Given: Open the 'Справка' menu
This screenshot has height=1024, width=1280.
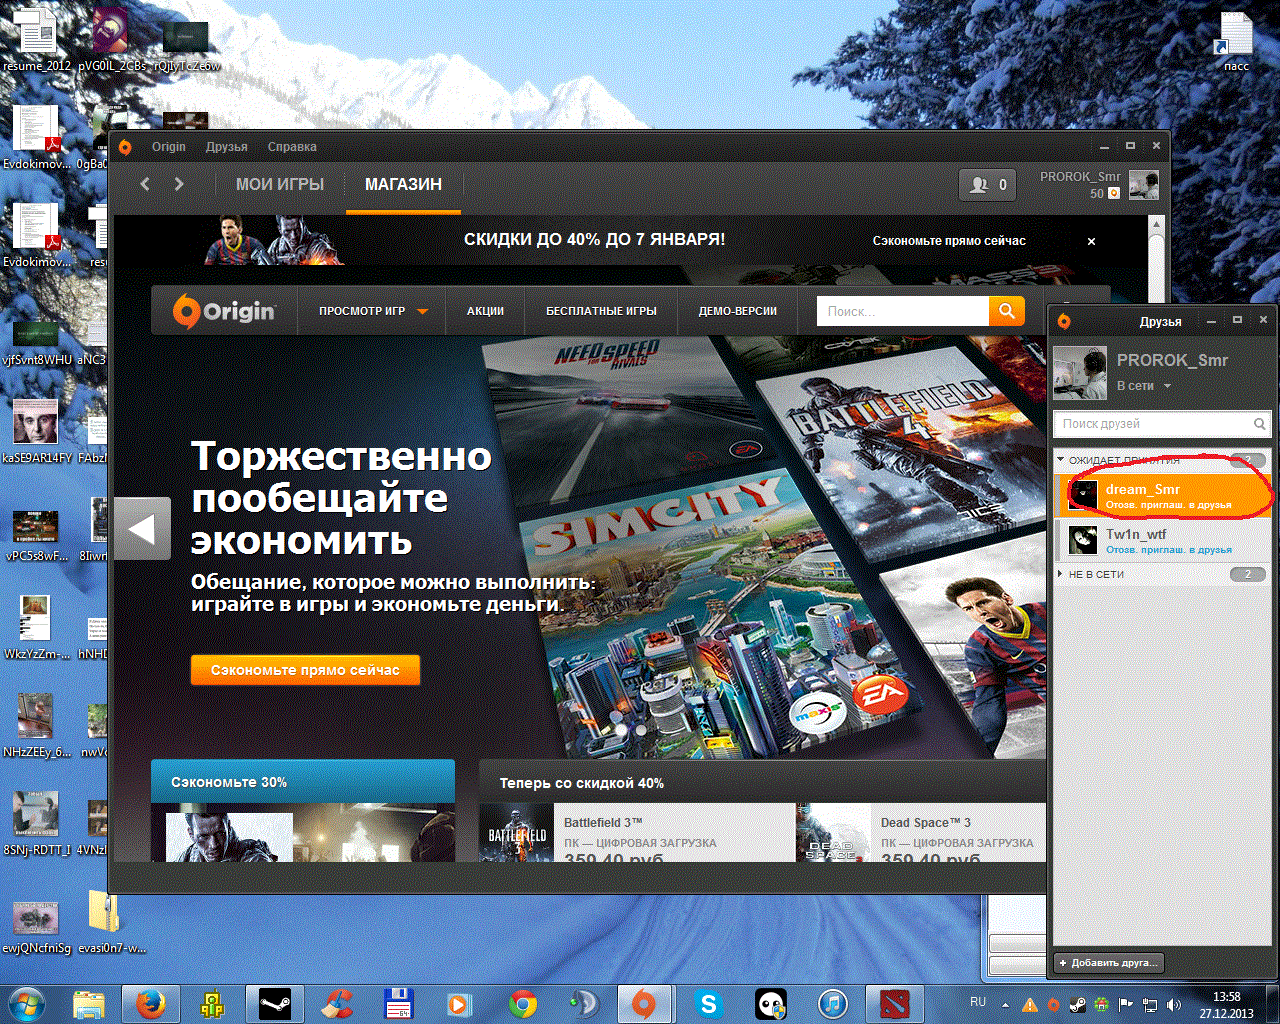Looking at the screenshot, I should click(x=292, y=147).
